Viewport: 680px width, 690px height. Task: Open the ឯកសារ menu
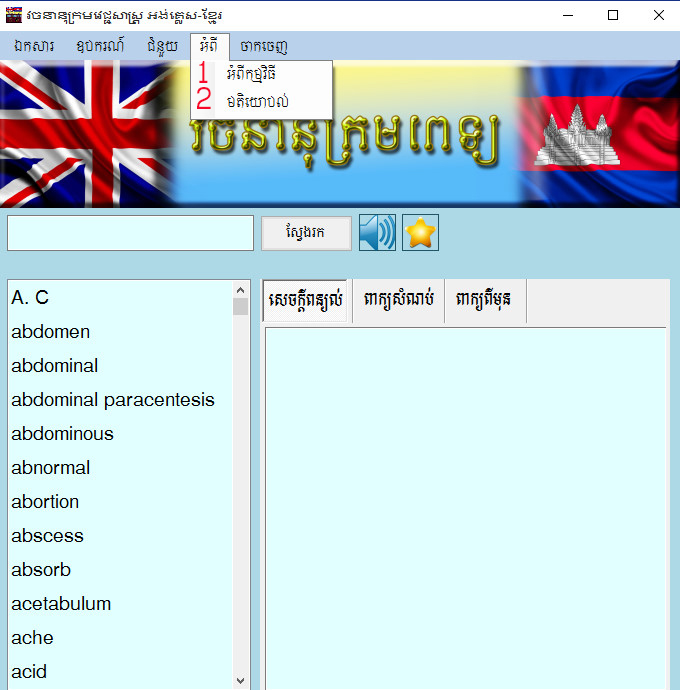coord(34,46)
